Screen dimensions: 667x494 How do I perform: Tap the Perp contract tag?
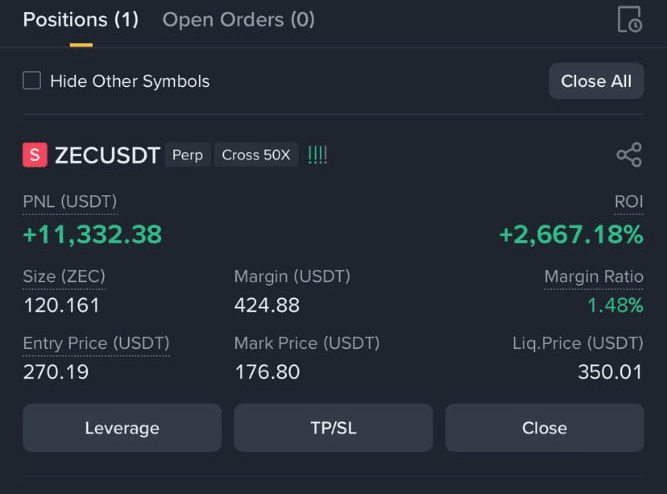188,155
